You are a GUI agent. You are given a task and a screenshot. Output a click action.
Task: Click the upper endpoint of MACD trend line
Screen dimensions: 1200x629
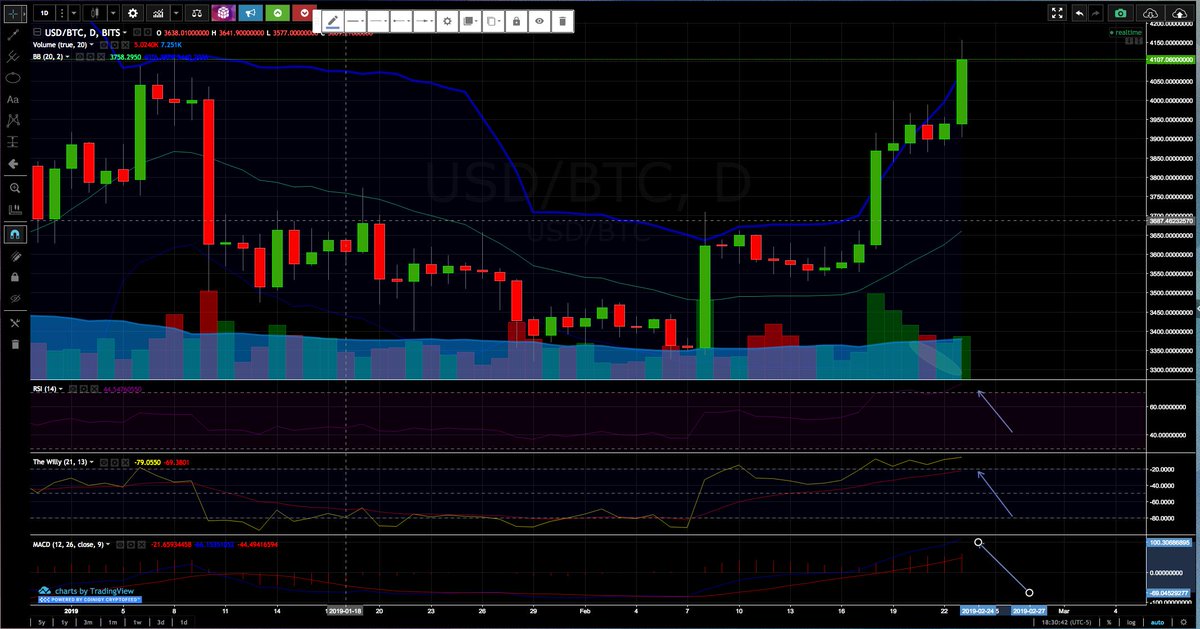(x=979, y=543)
